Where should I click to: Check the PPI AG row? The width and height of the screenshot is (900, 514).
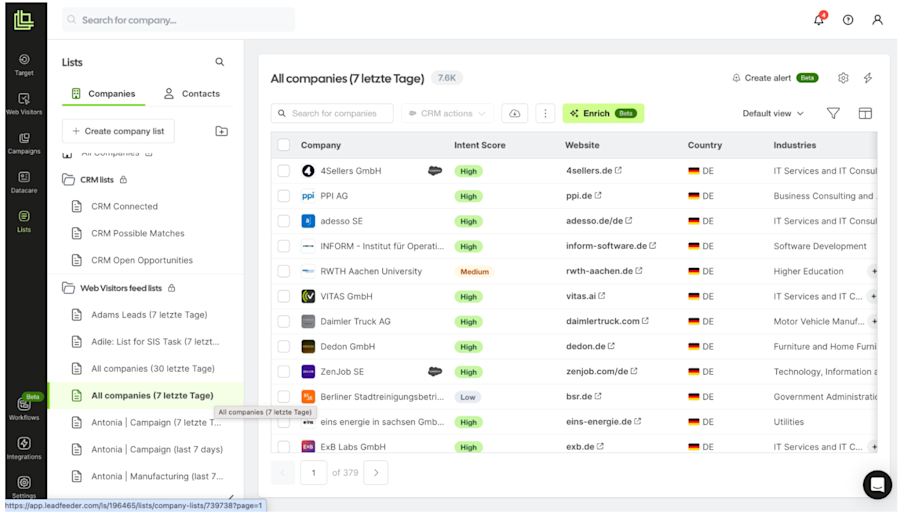tap(284, 196)
